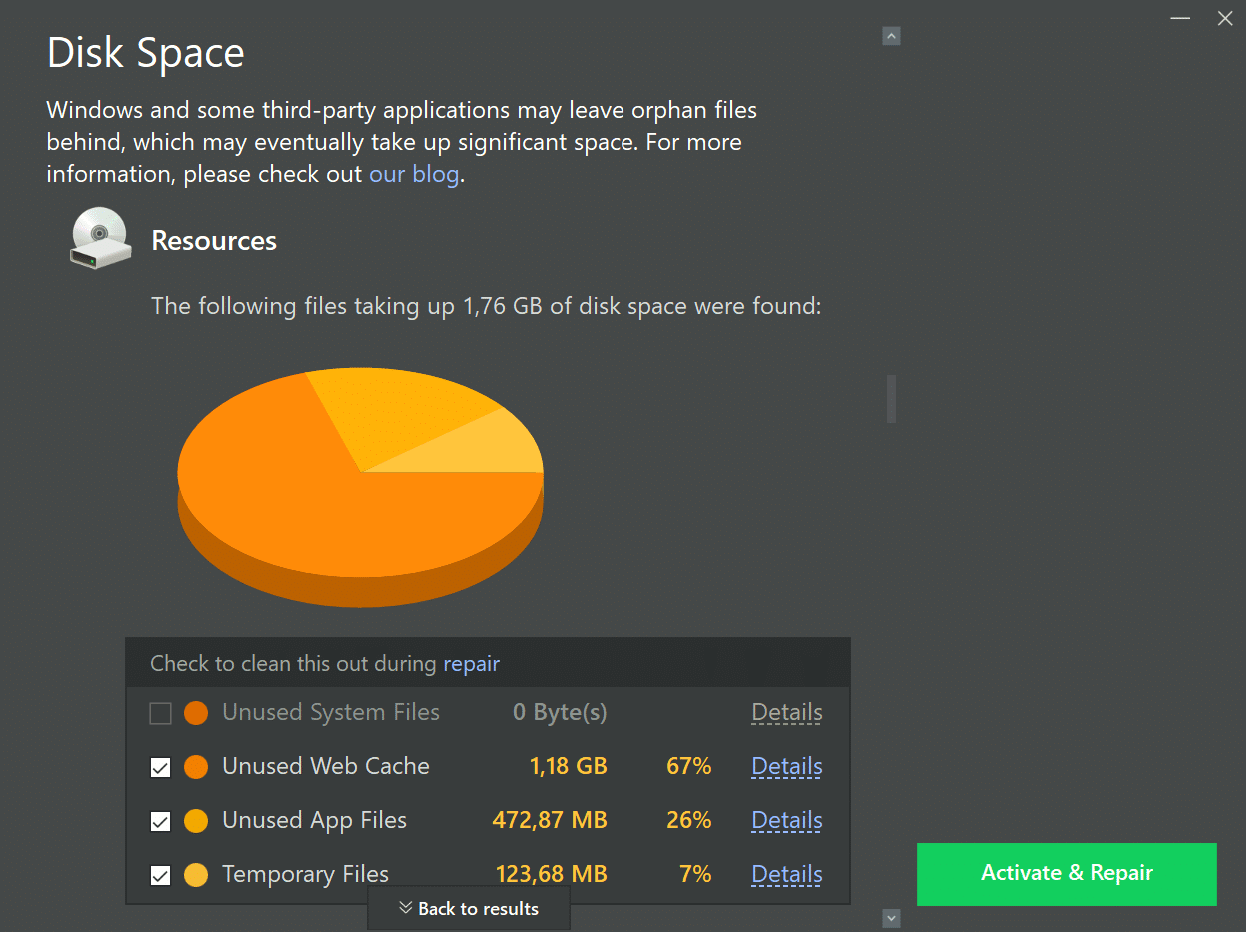Viewport: 1246px width, 932px height.
Task: Click the Unused System Files color dot
Action: pyautogui.click(x=196, y=713)
